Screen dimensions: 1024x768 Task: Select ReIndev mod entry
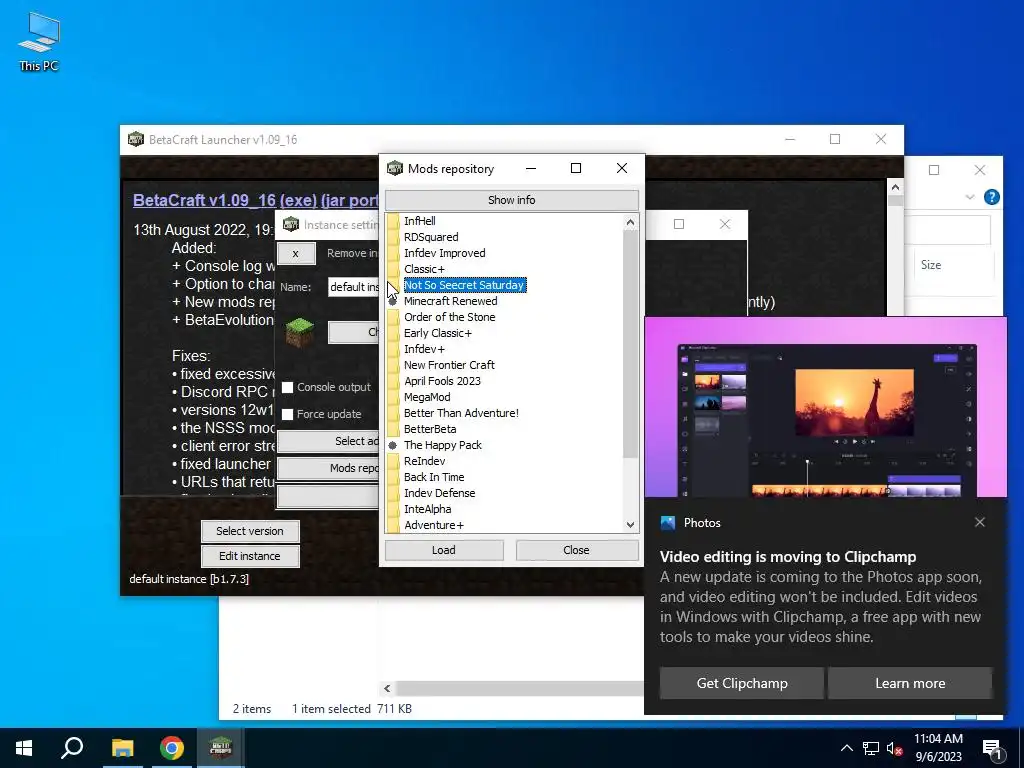point(424,461)
